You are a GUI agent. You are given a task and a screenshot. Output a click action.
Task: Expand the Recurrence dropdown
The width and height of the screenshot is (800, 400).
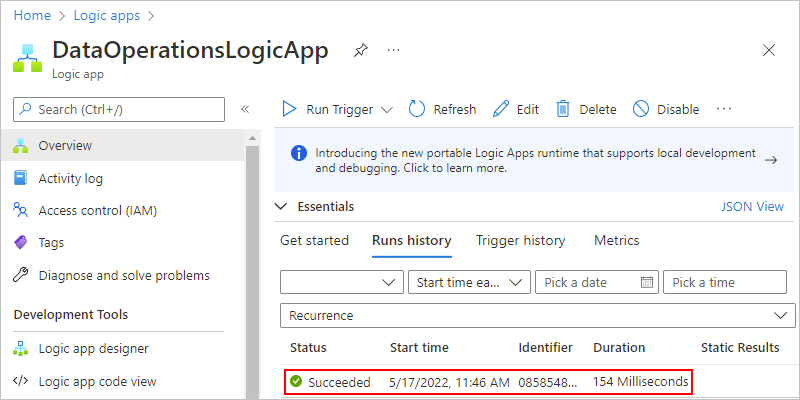(x=538, y=315)
